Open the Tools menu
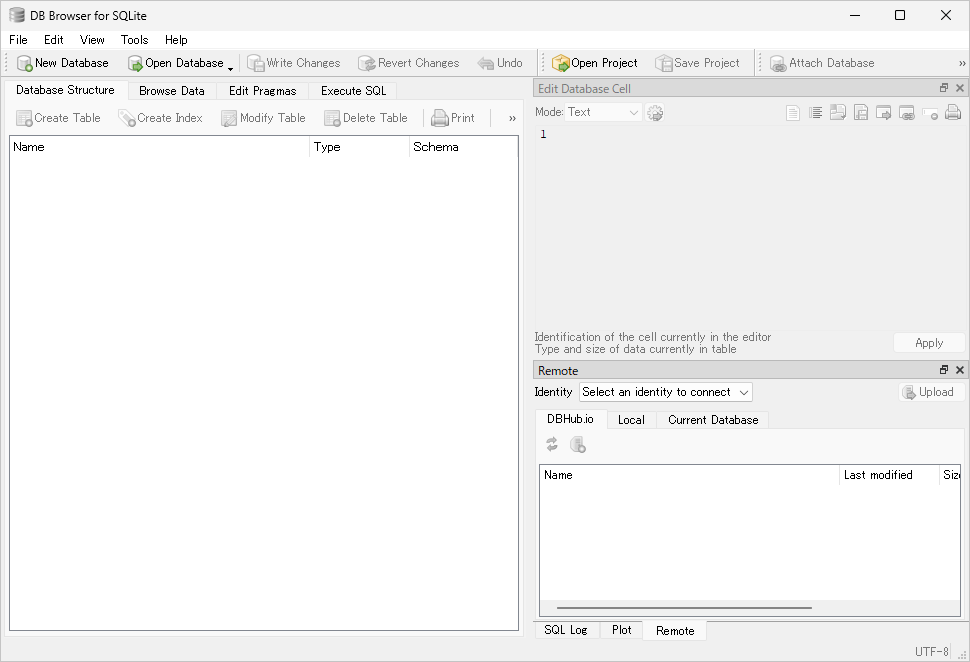970x662 pixels. (x=134, y=40)
